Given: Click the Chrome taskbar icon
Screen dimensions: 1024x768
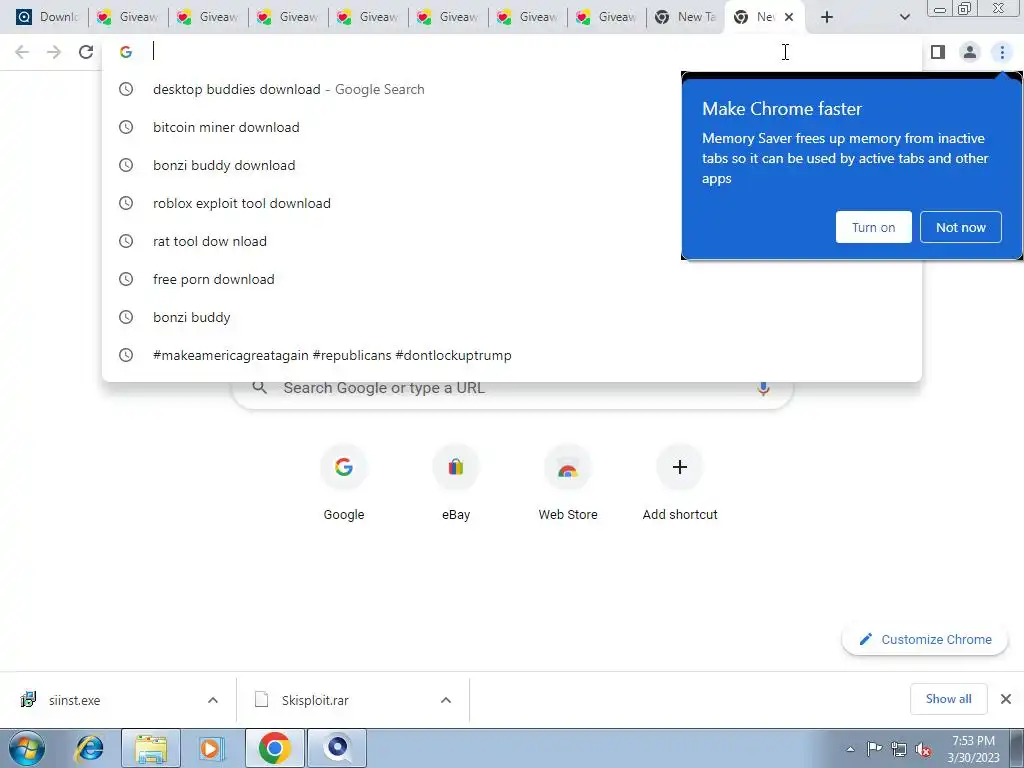Looking at the screenshot, I should [x=274, y=748].
